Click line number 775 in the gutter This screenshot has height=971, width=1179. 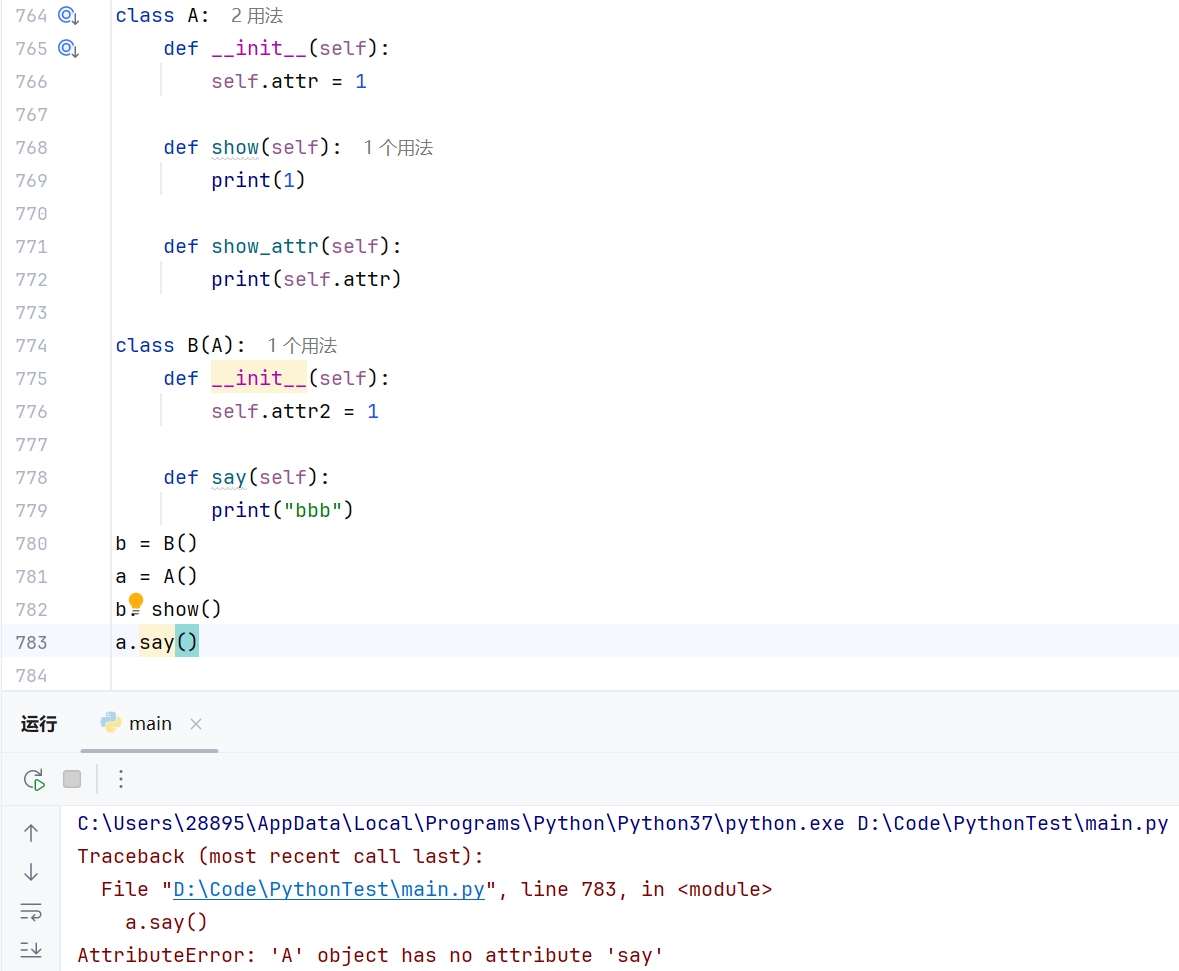click(32, 378)
